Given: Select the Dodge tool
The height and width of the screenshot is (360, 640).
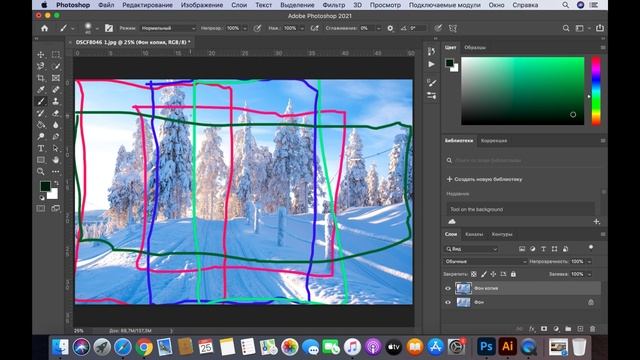Looking at the screenshot, I should point(41,136).
